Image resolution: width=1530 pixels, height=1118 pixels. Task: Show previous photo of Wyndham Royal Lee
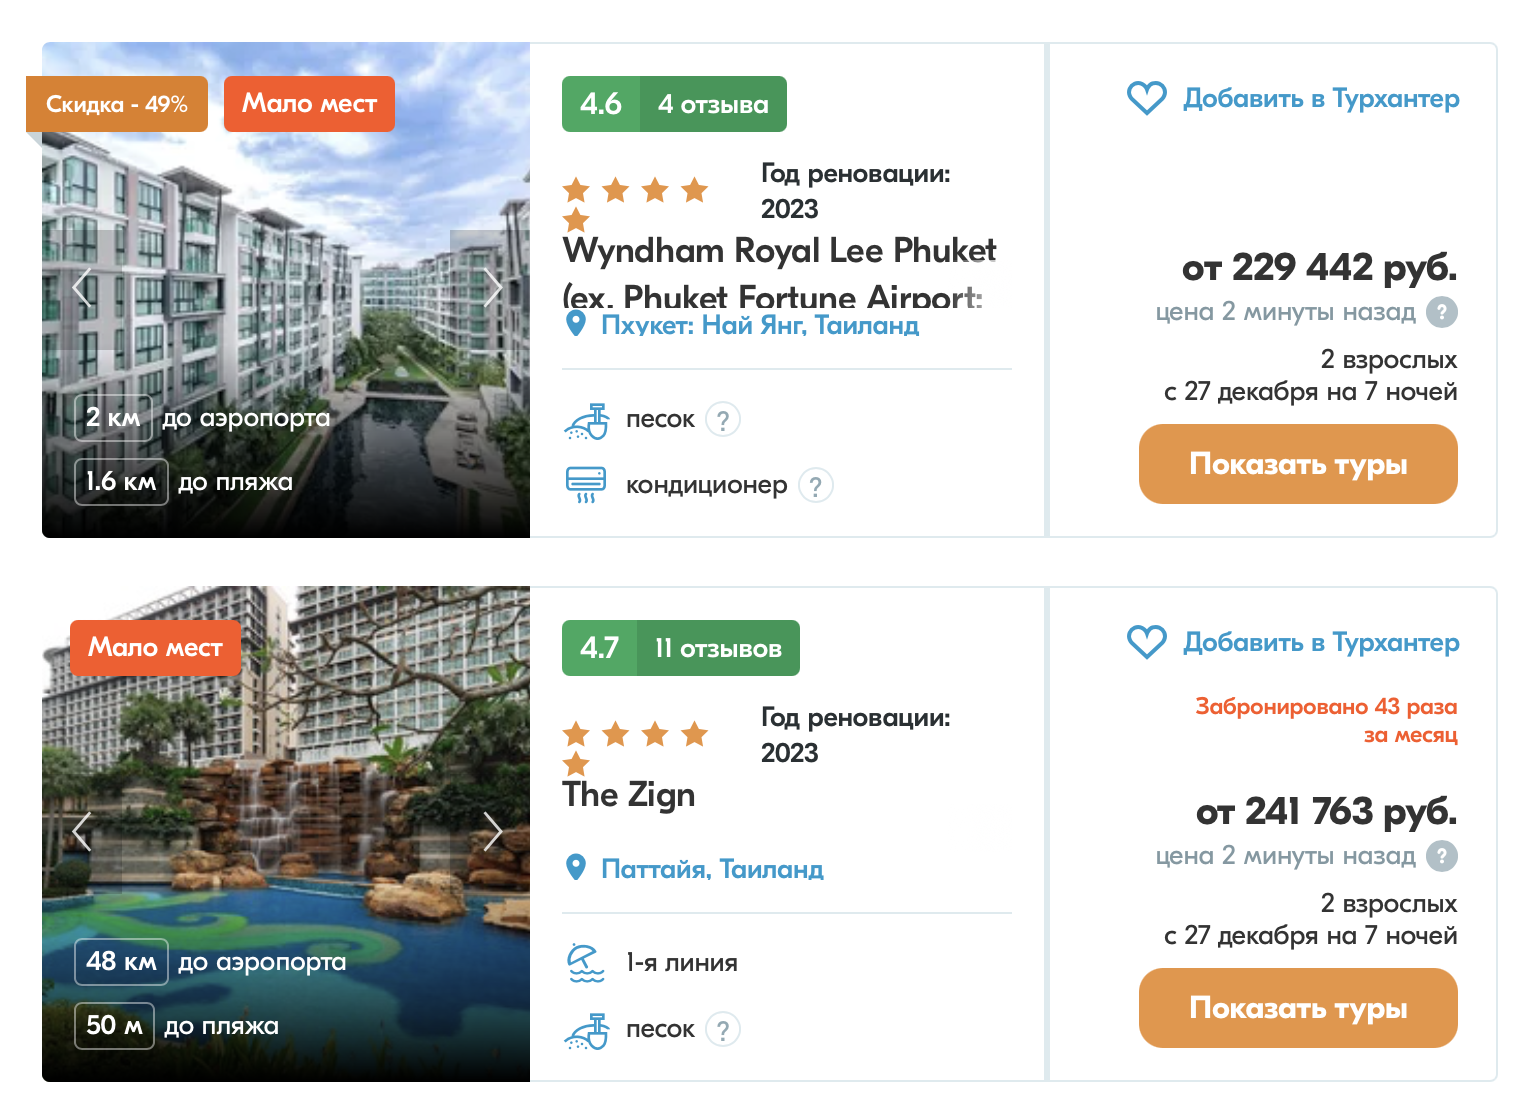[82, 288]
